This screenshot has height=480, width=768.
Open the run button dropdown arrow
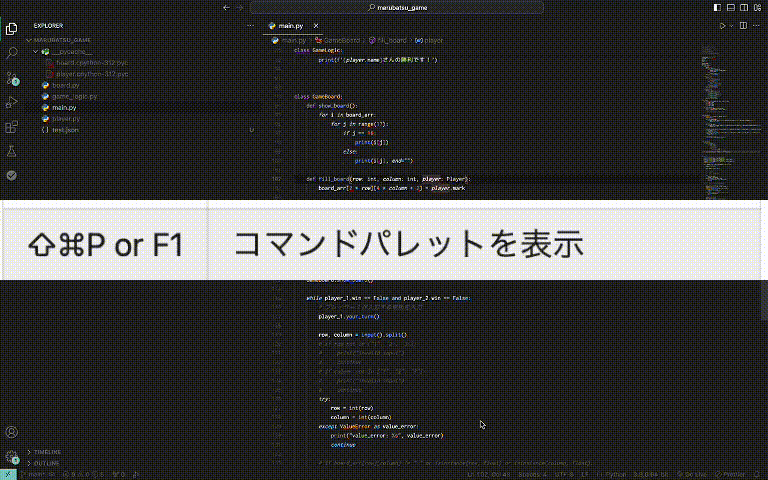click(731, 25)
